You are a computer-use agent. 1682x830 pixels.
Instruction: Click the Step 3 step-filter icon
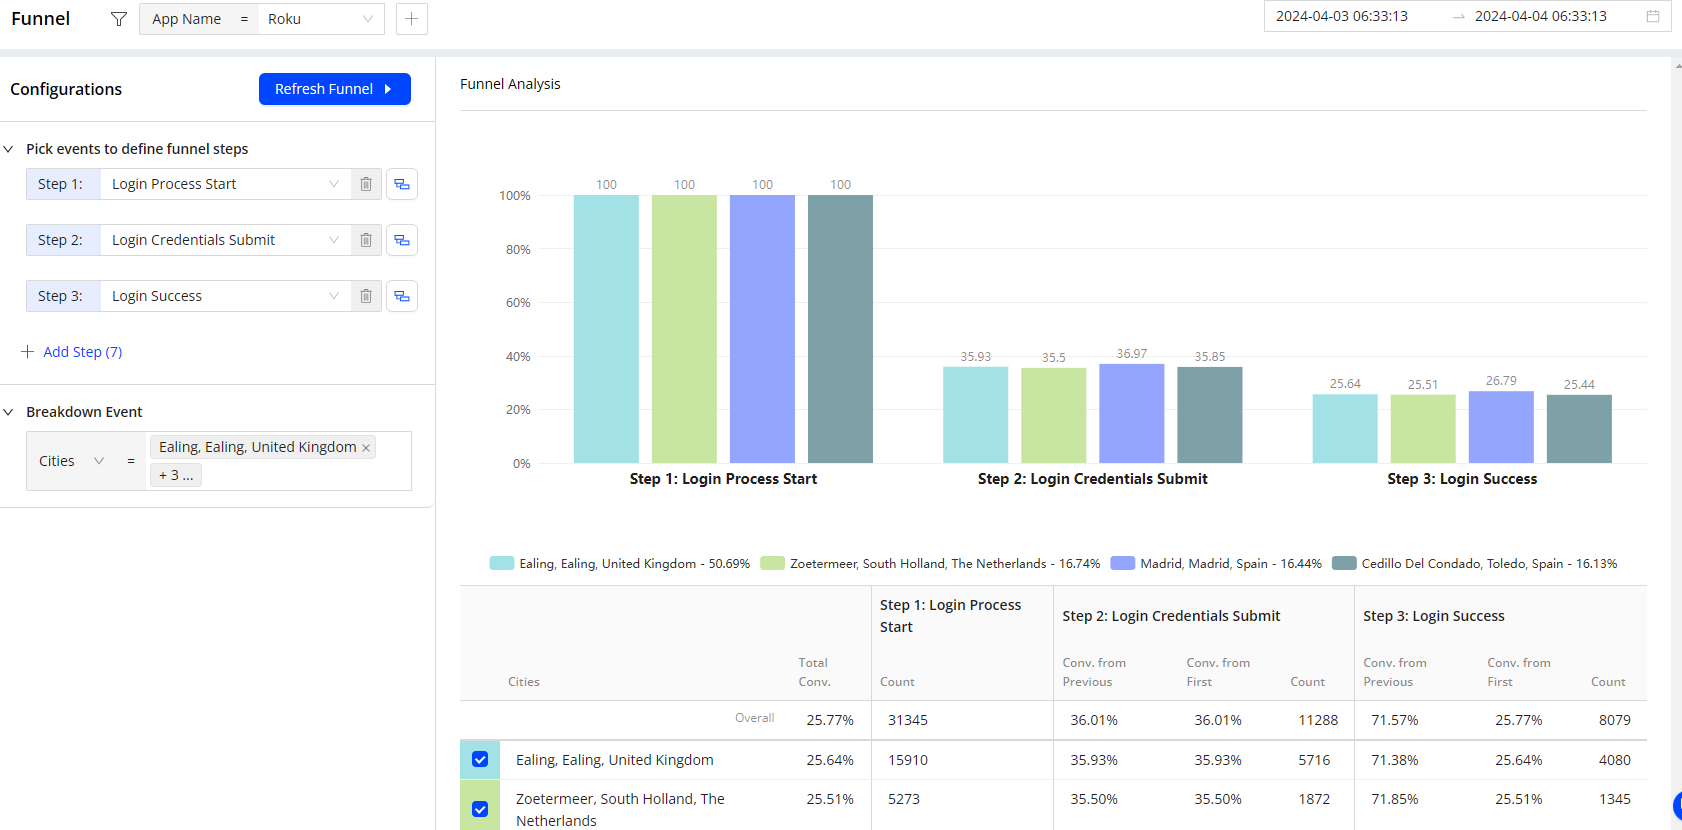tap(402, 296)
